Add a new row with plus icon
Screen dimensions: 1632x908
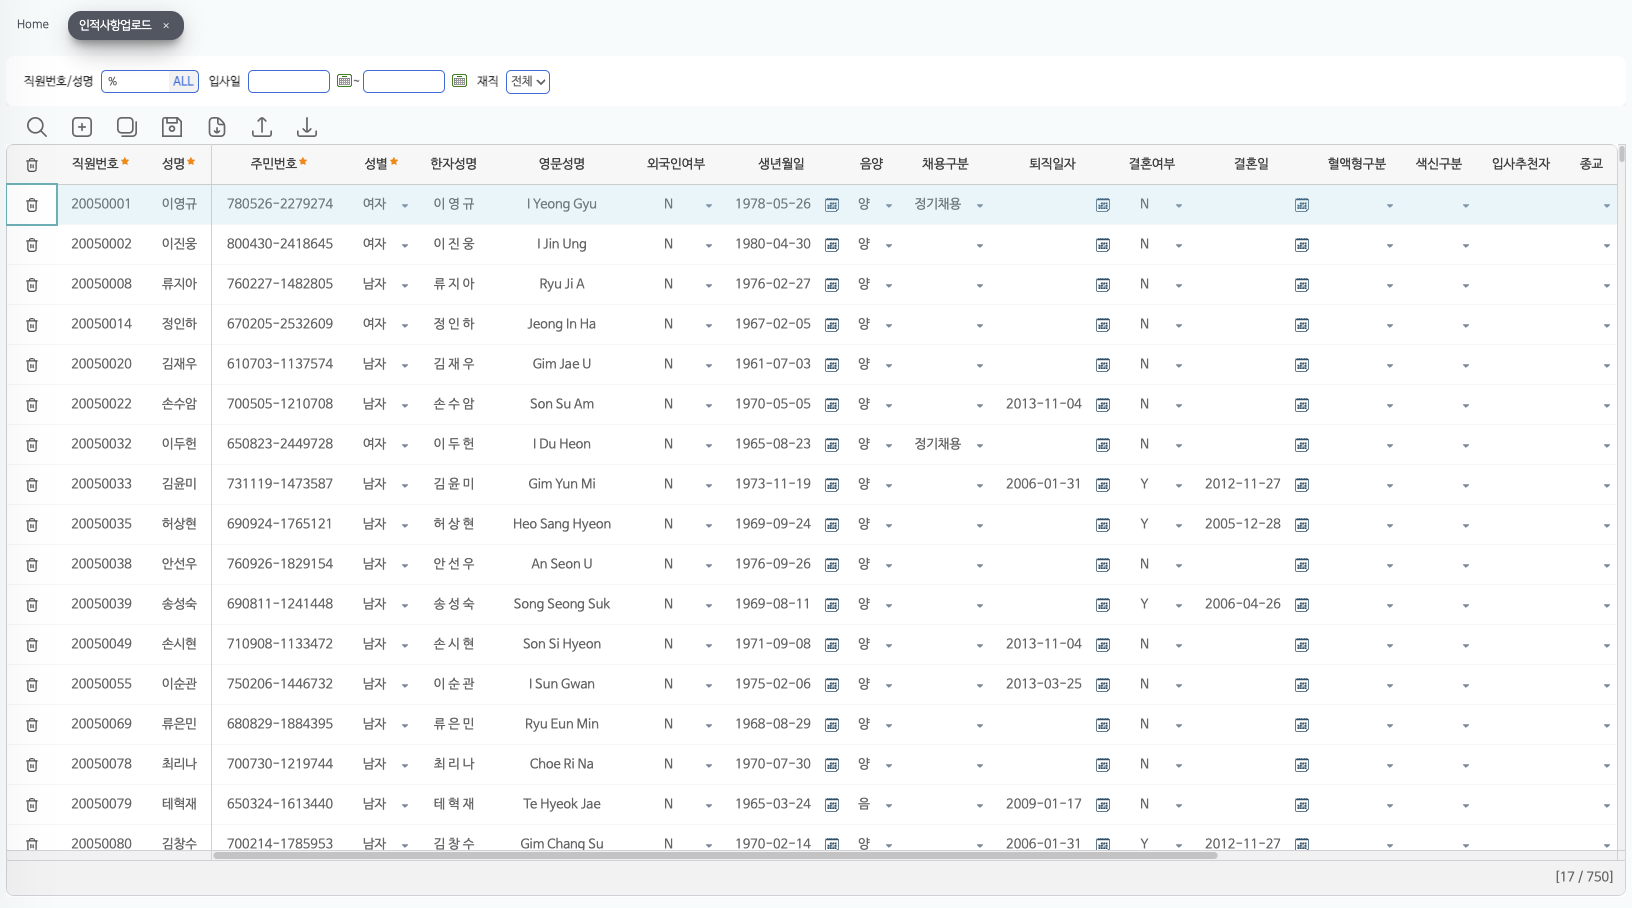[82, 127]
